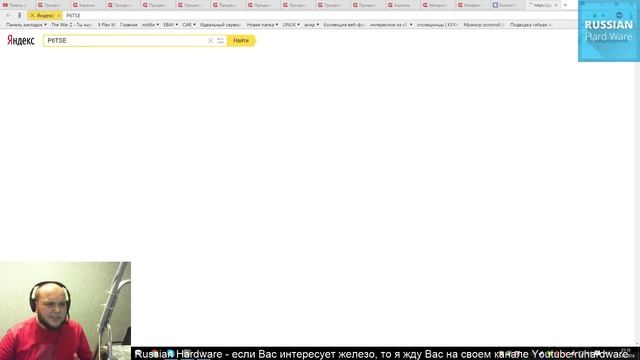This screenshot has height=360, width=640.
Task: Click the Yandex logo on the page
Action: click(x=21, y=40)
